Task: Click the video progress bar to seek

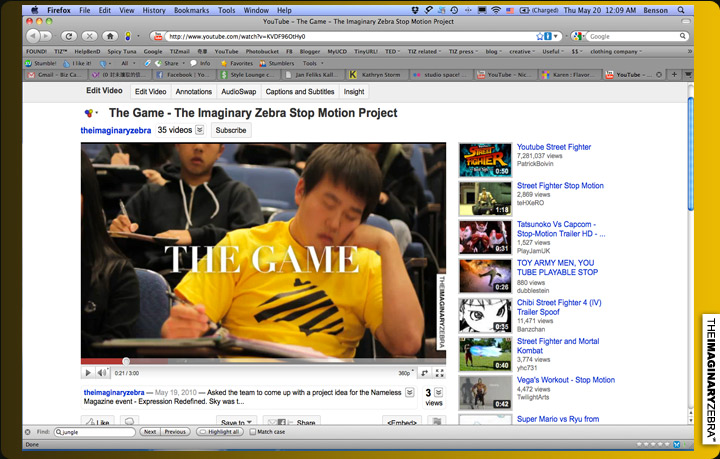Action: pos(260,361)
